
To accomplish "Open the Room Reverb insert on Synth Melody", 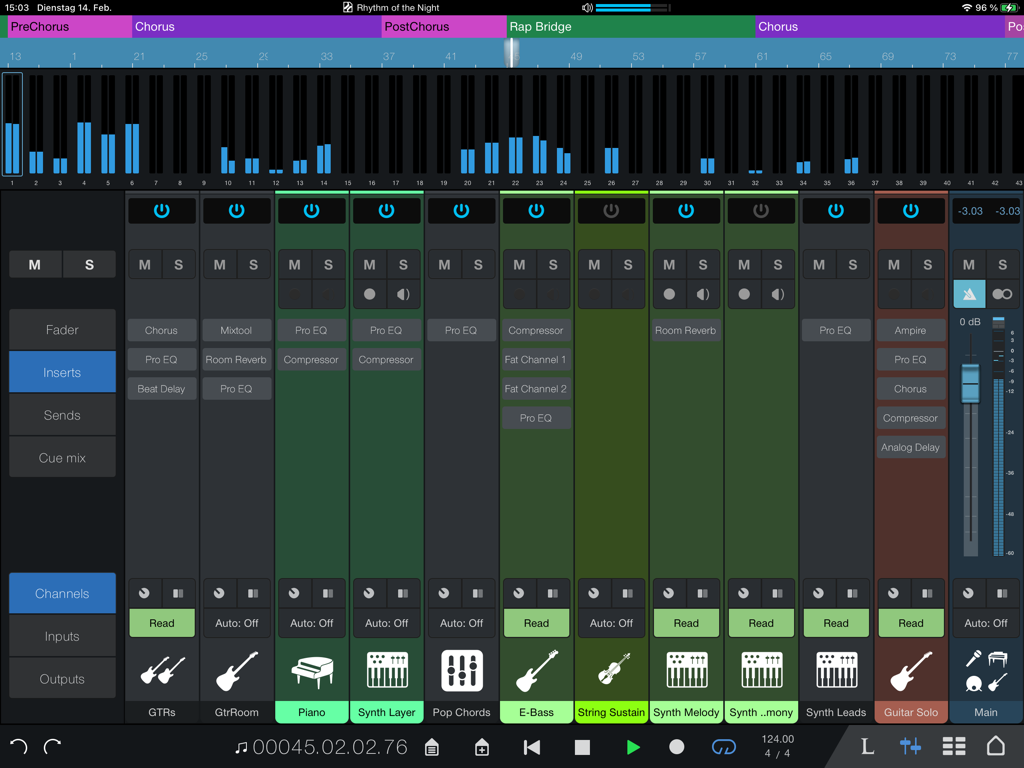I will click(686, 330).
